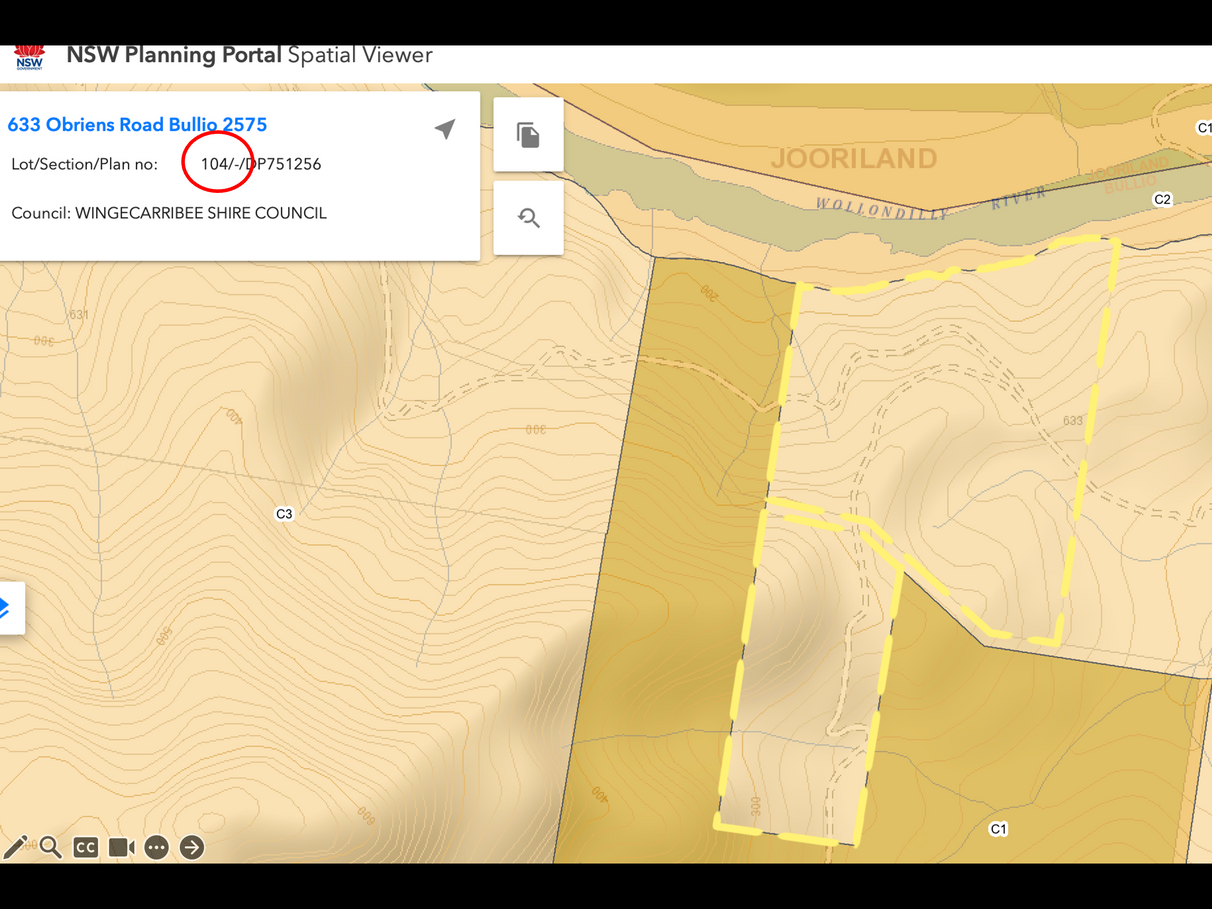Image resolution: width=1212 pixels, height=909 pixels.
Task: Click the C3 zone label on map
Action: (x=284, y=514)
